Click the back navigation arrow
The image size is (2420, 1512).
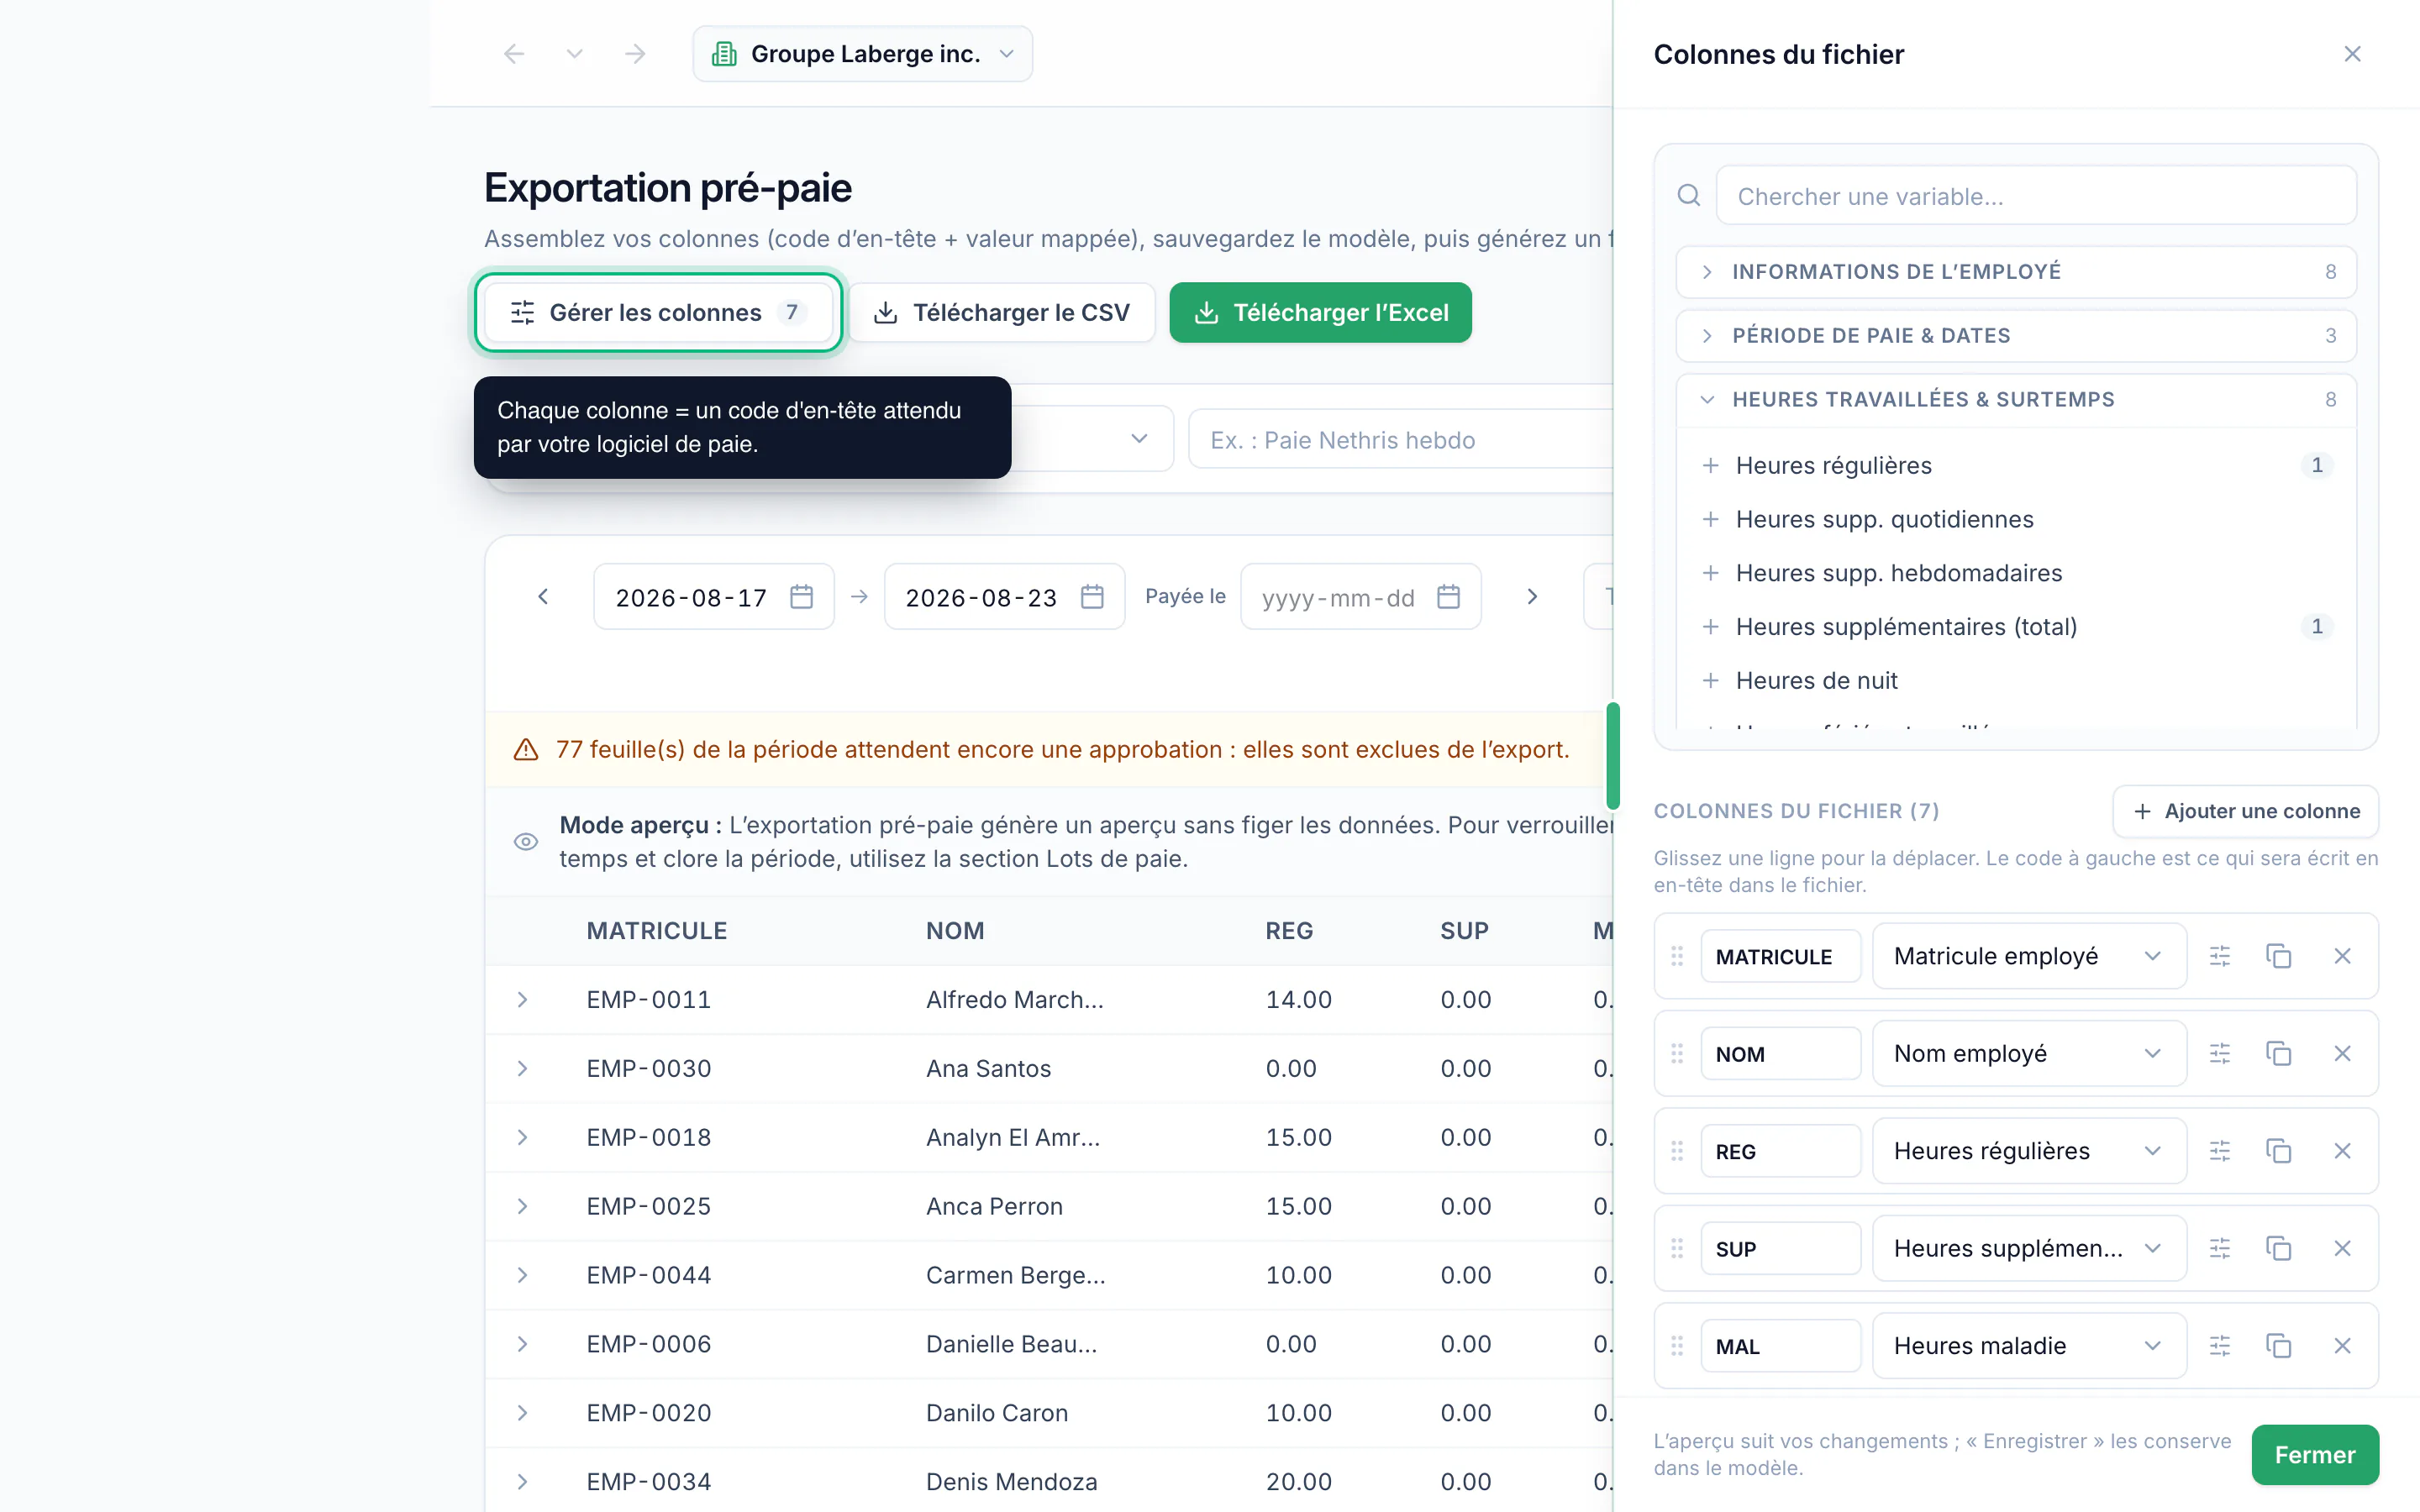(514, 54)
